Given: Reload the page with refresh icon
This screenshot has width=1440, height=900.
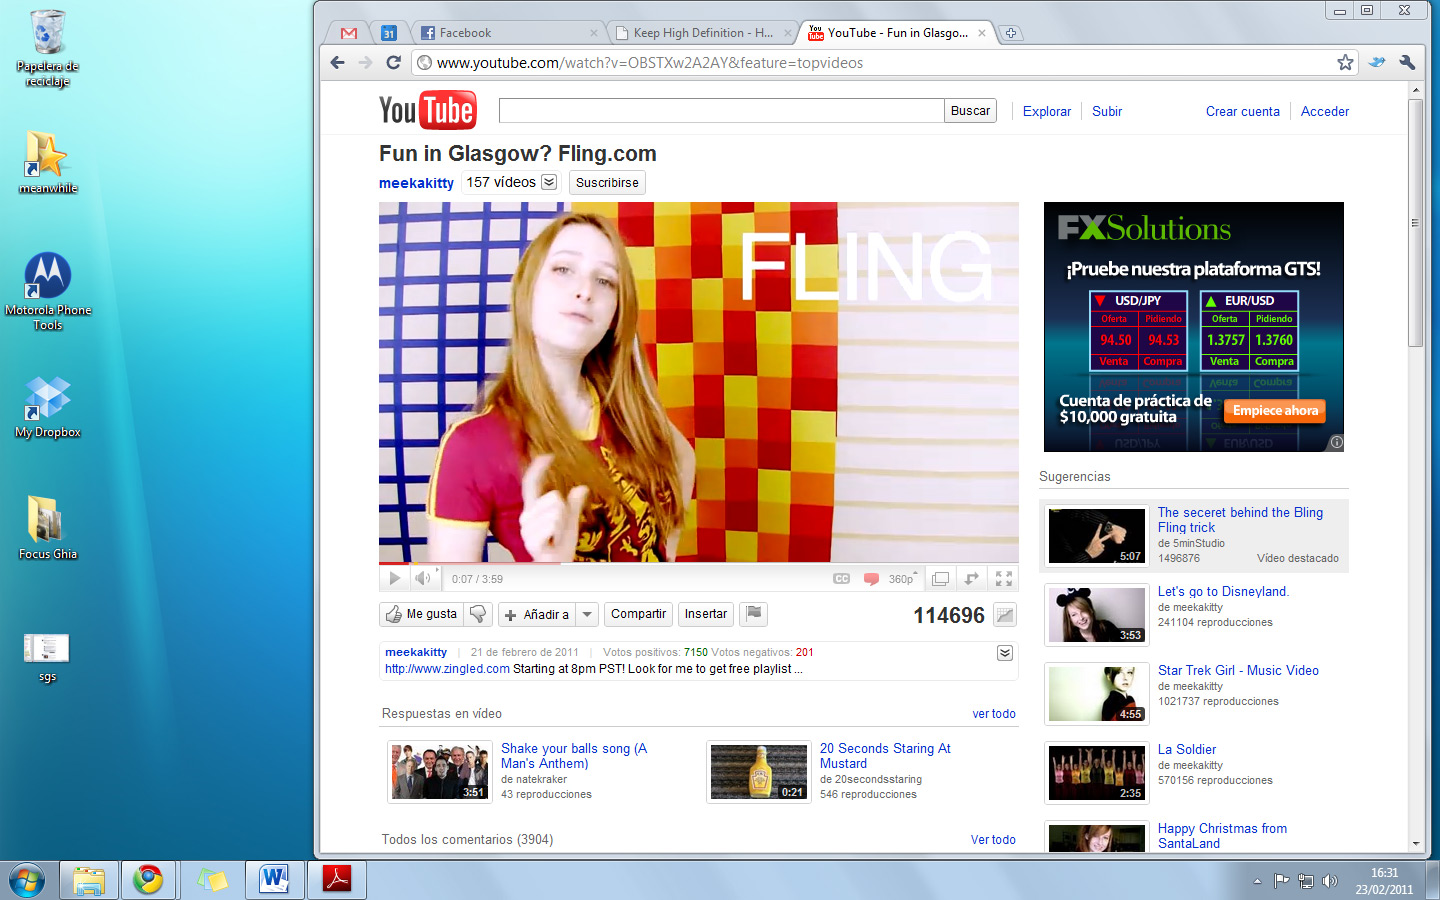Looking at the screenshot, I should 394,62.
